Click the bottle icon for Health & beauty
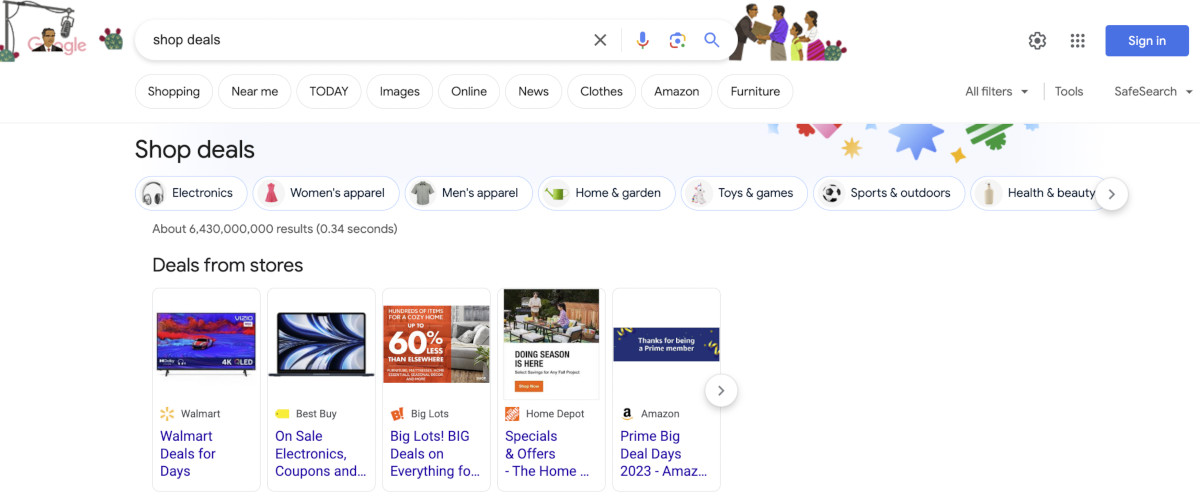Image resolution: width=1200 pixels, height=500 pixels. click(989, 193)
